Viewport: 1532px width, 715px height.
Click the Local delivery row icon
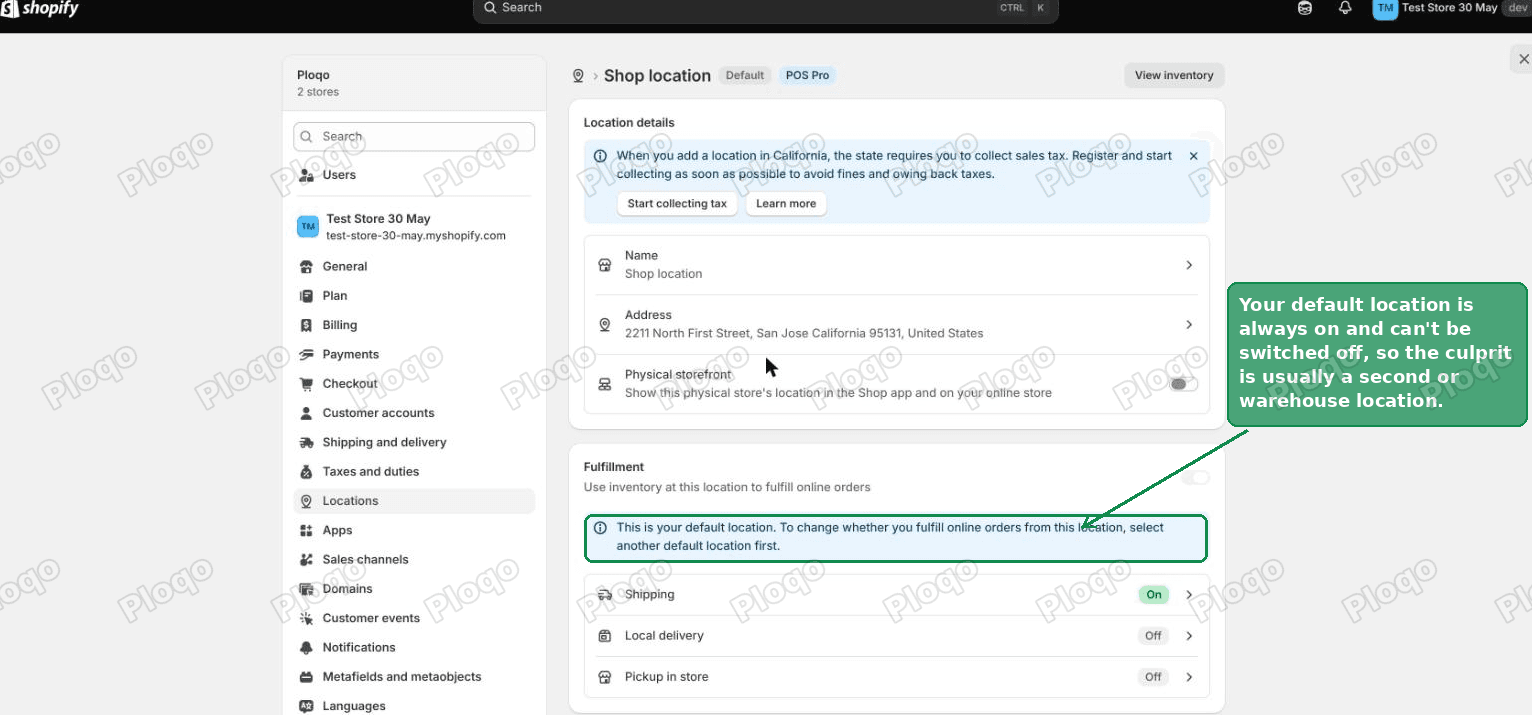click(x=604, y=636)
